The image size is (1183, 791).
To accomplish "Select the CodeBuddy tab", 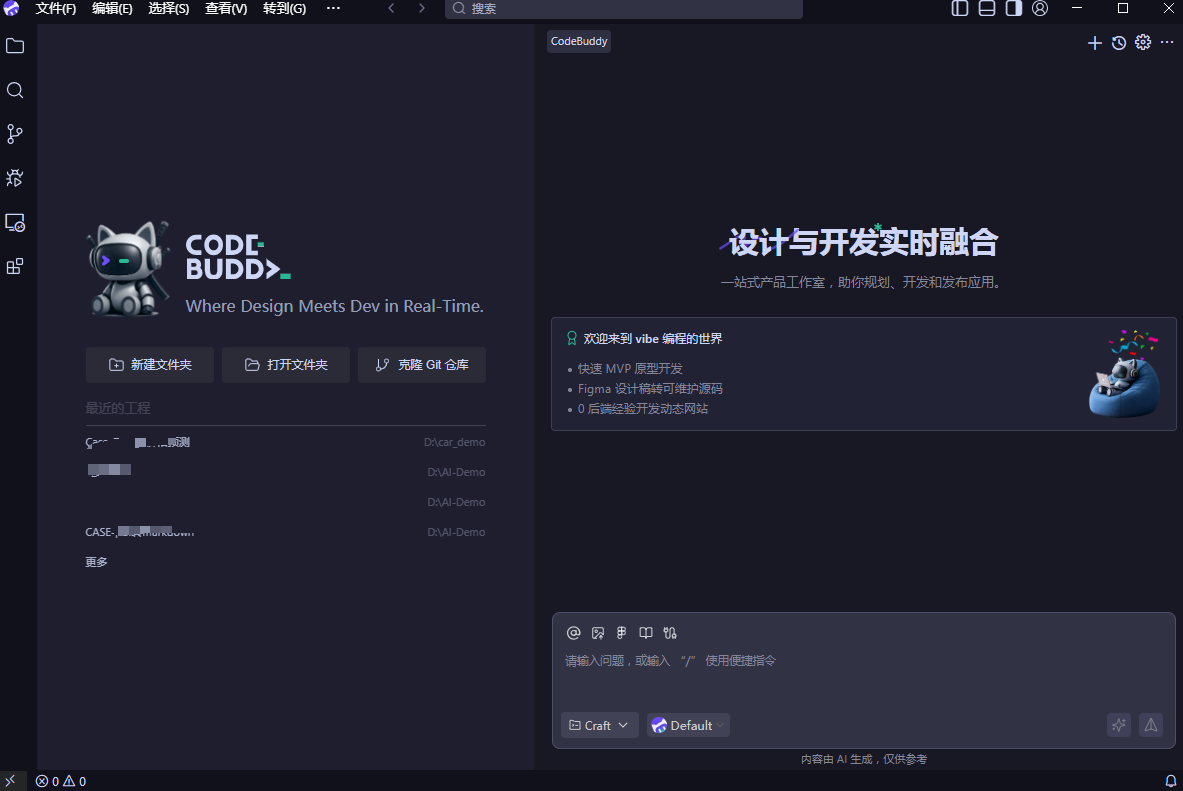I will (579, 42).
